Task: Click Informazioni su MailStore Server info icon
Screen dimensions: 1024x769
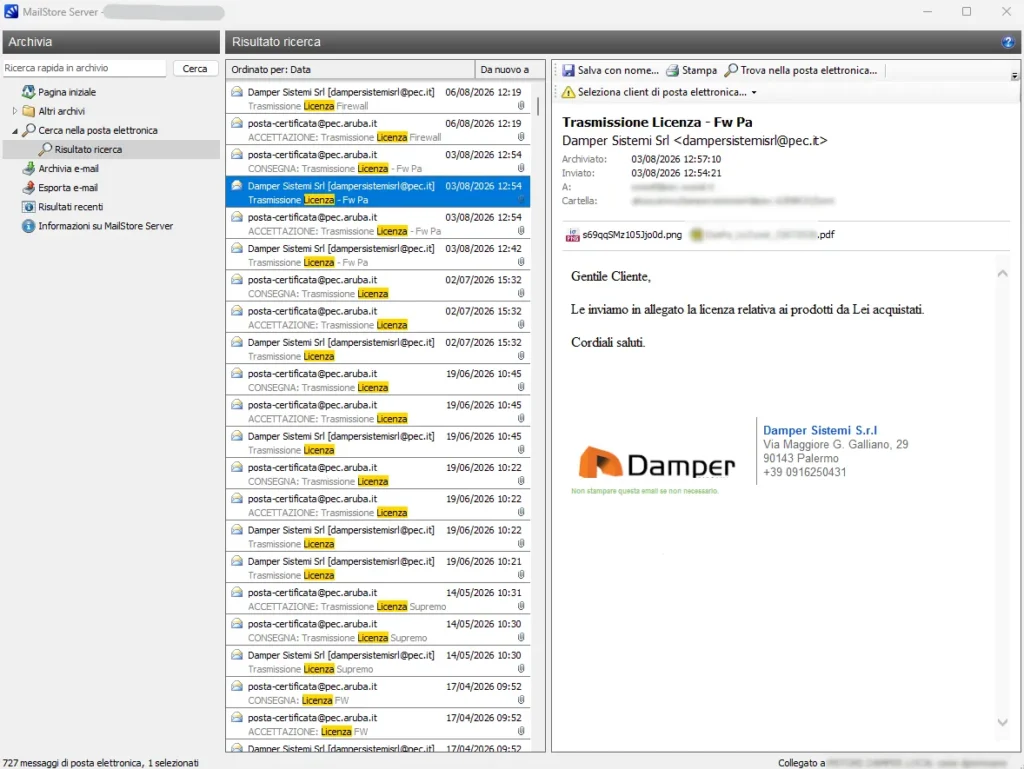Action: (x=28, y=226)
